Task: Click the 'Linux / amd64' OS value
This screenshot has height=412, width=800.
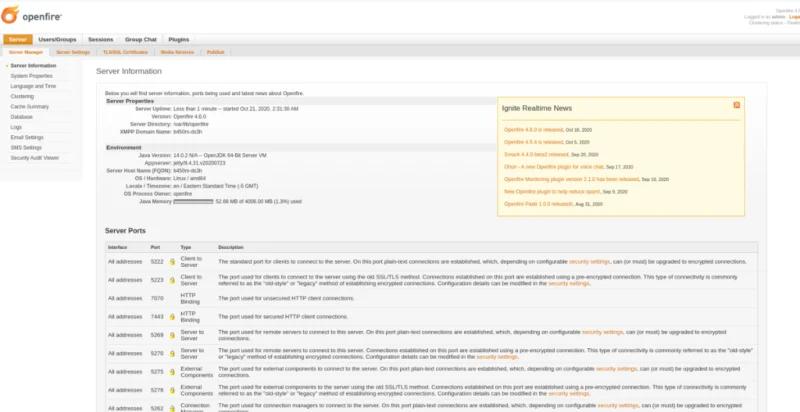Action: click(x=190, y=178)
